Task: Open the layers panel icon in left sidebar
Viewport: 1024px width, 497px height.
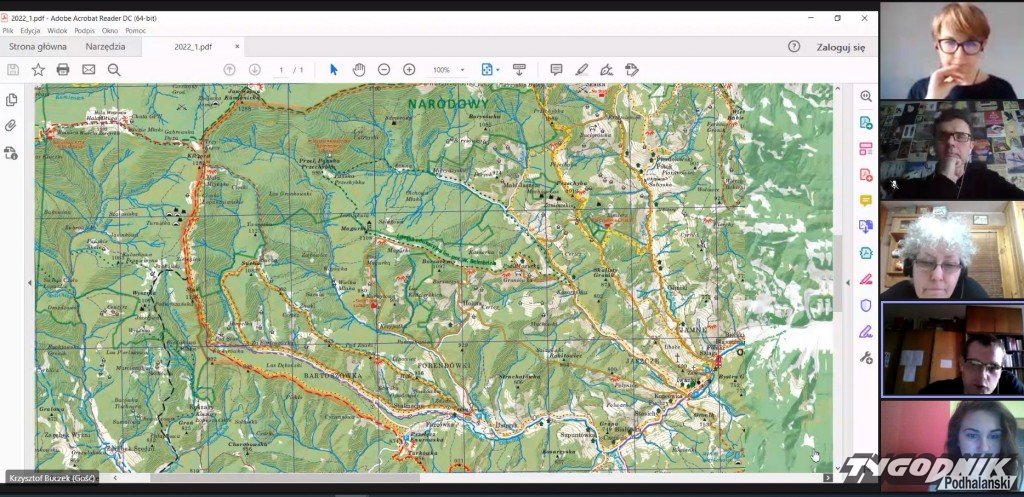Action: pos(11,153)
